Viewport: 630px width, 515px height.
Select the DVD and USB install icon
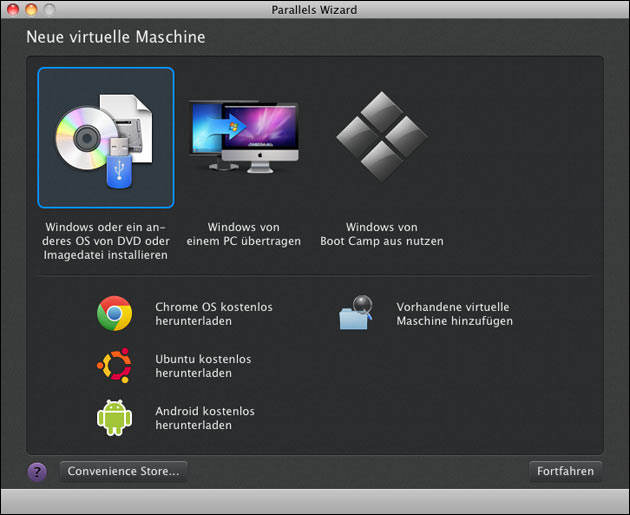coord(106,138)
